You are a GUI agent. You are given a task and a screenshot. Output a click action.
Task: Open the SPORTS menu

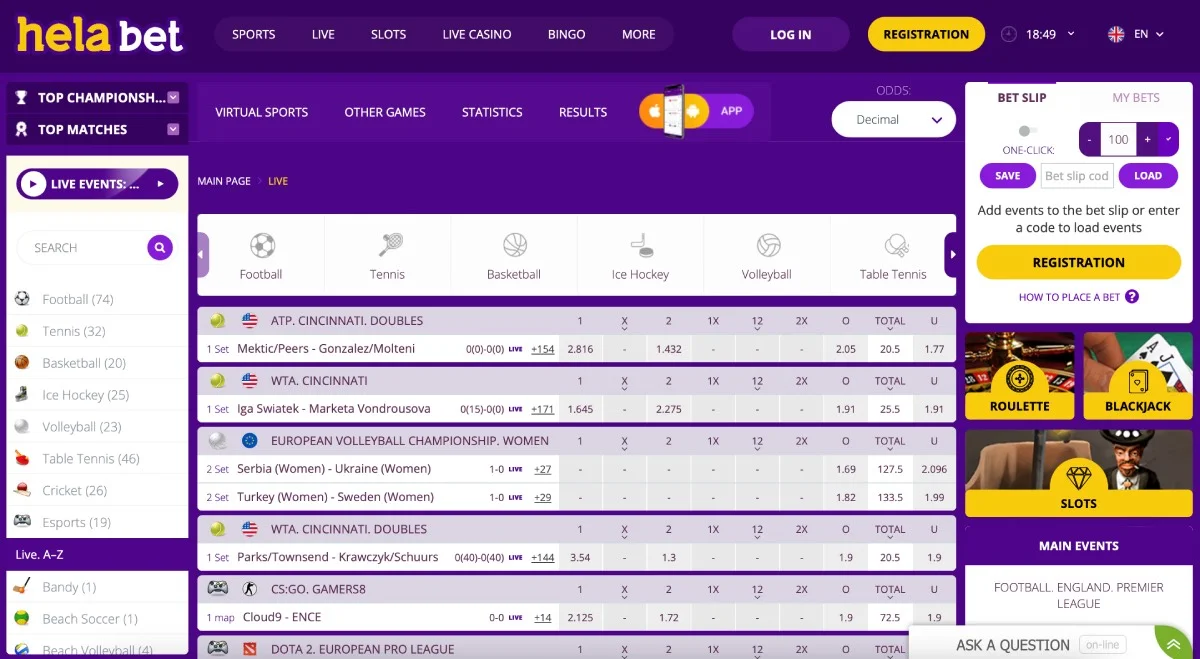254,34
